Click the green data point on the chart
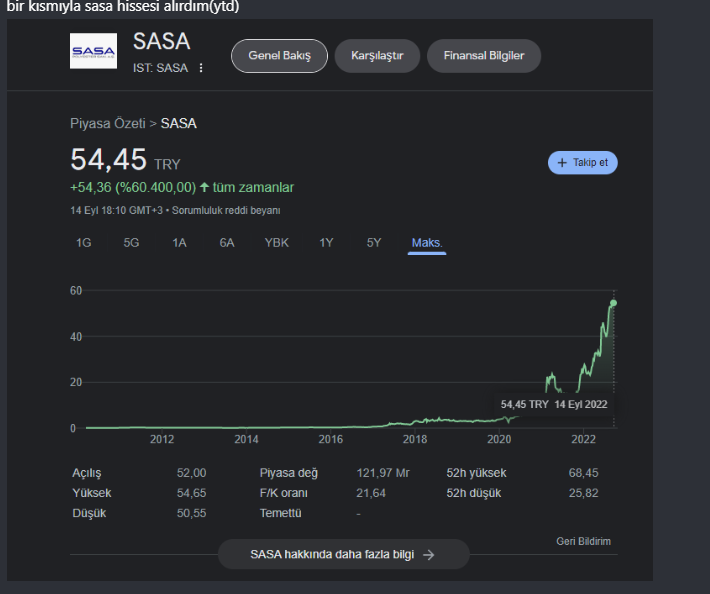Viewport: 710px width, 594px height. point(613,303)
